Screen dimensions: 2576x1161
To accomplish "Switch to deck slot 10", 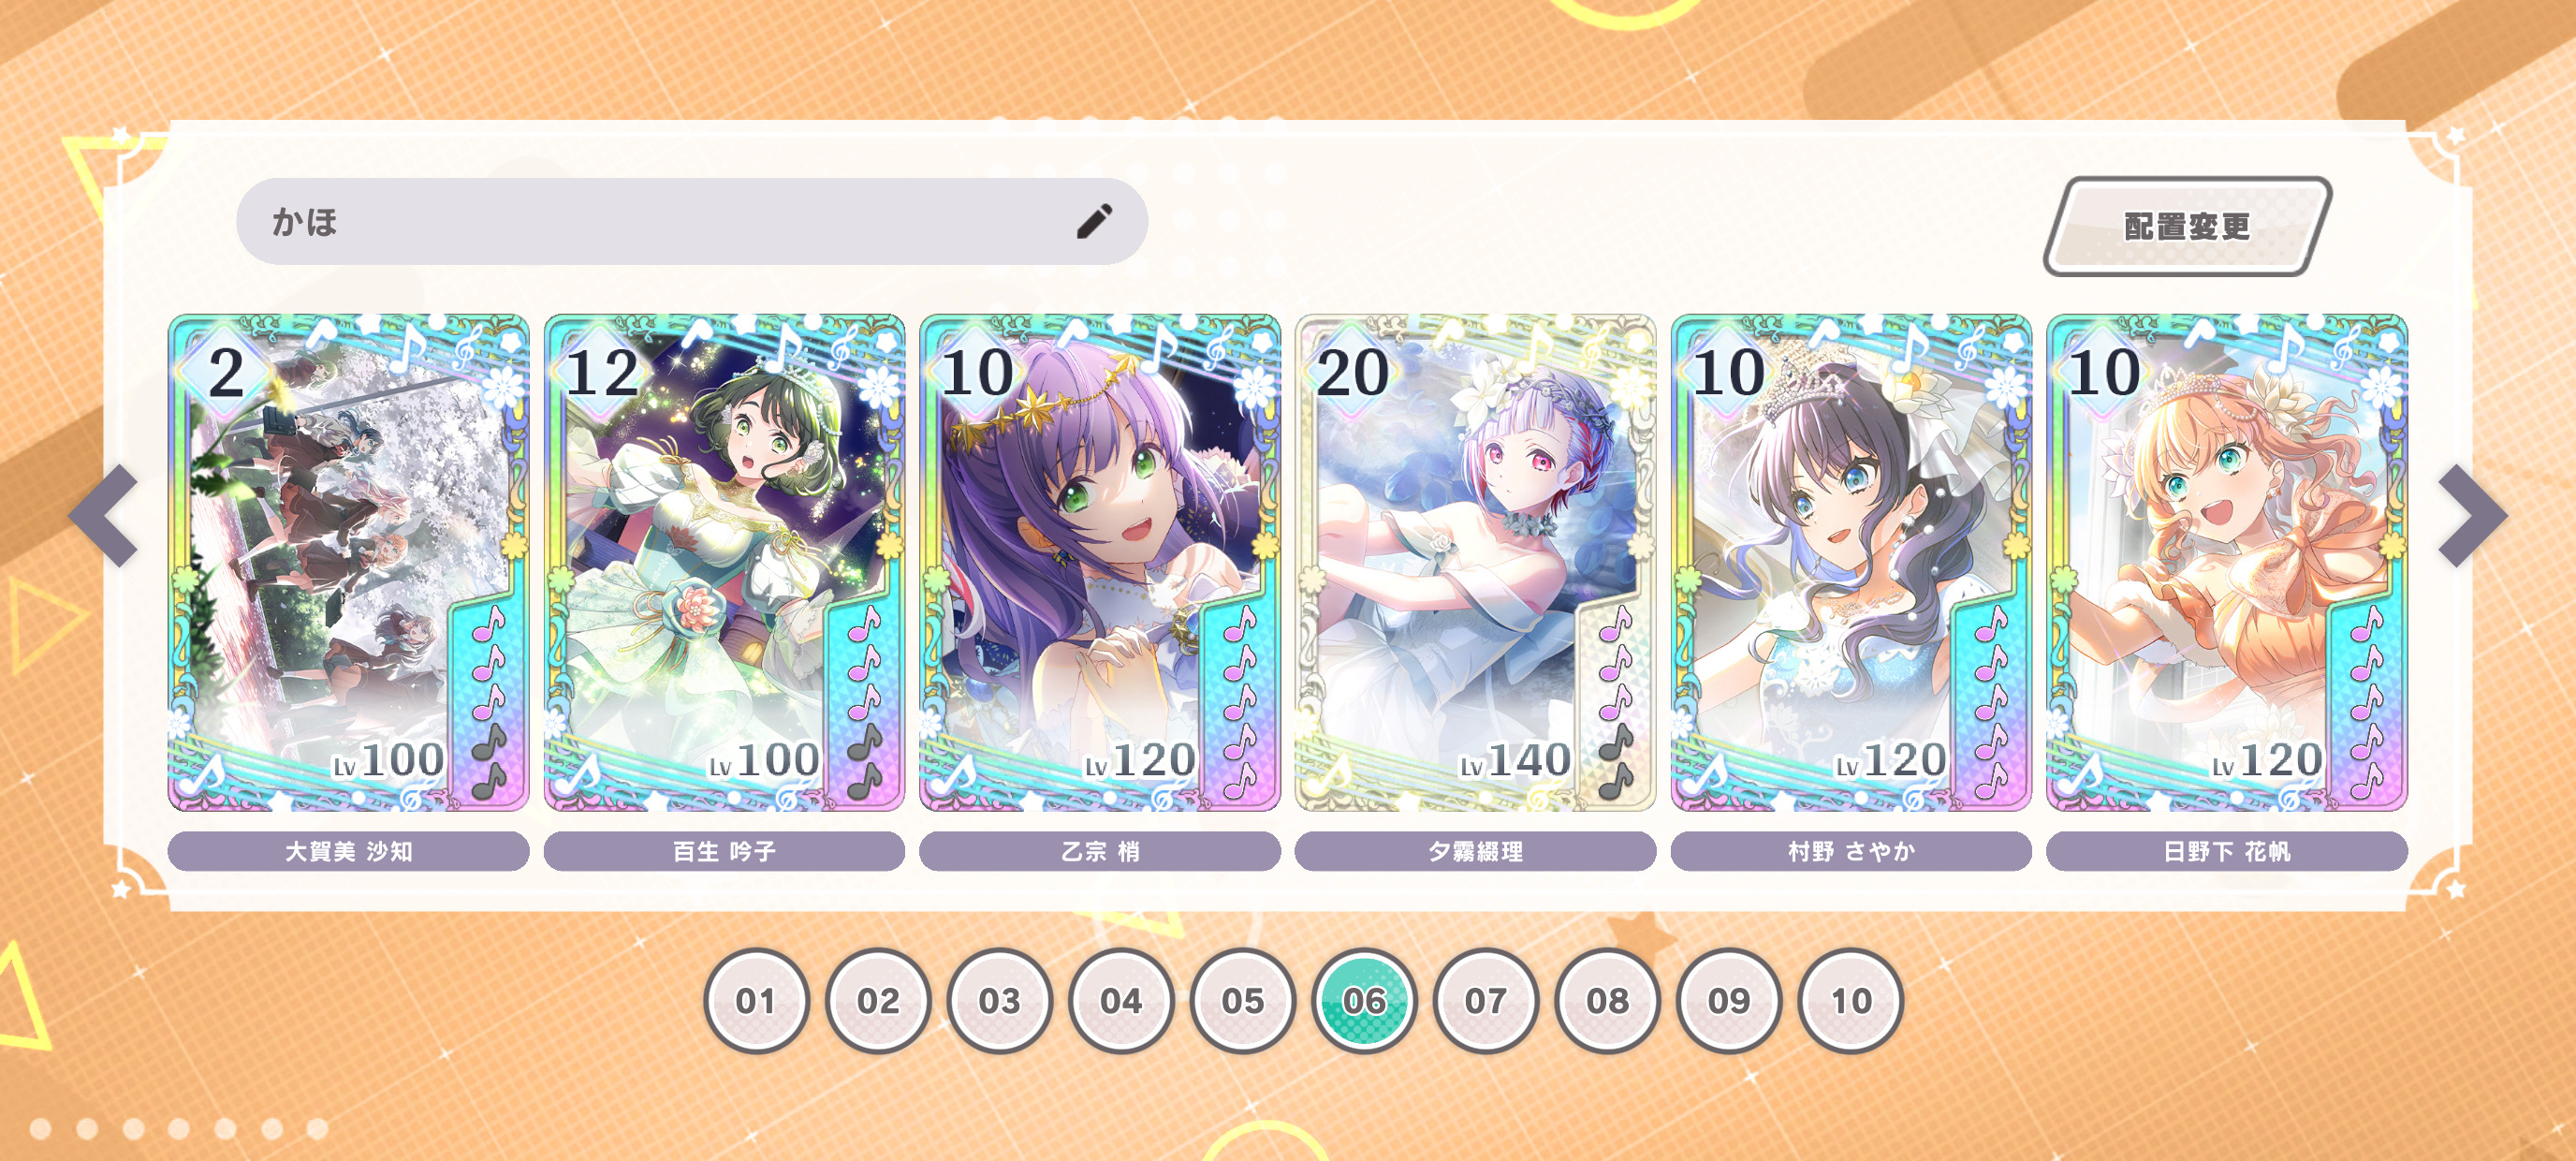I will (x=1851, y=1000).
